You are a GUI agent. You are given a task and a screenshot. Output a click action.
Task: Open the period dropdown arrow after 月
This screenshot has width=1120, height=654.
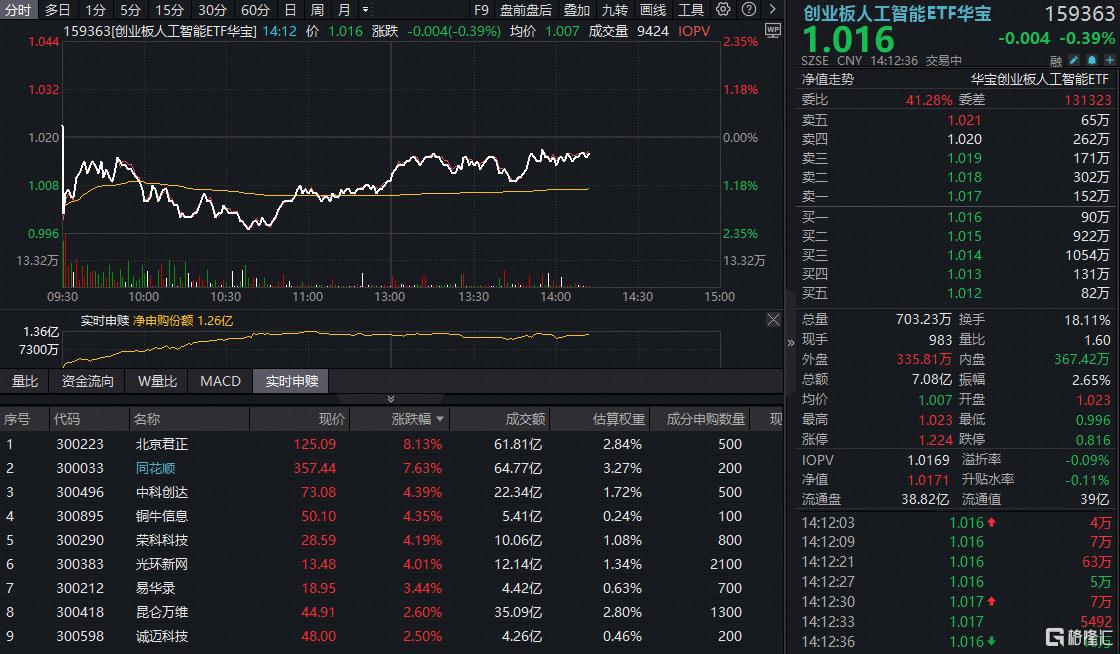click(x=366, y=10)
